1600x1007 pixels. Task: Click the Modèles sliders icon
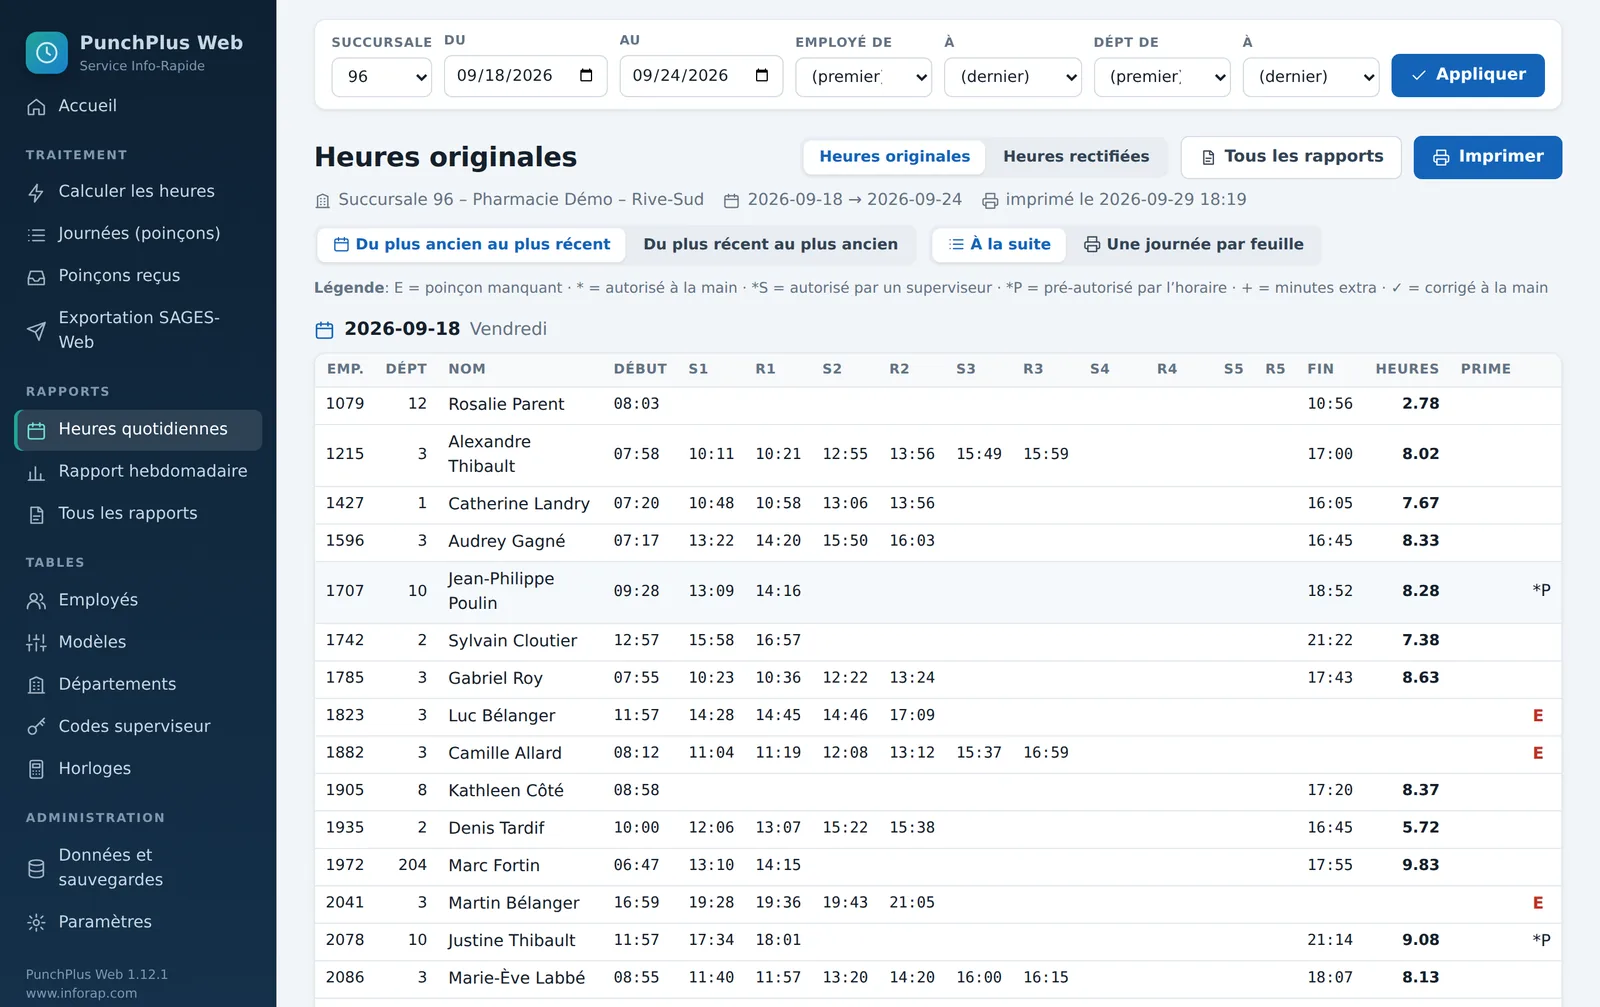click(36, 643)
